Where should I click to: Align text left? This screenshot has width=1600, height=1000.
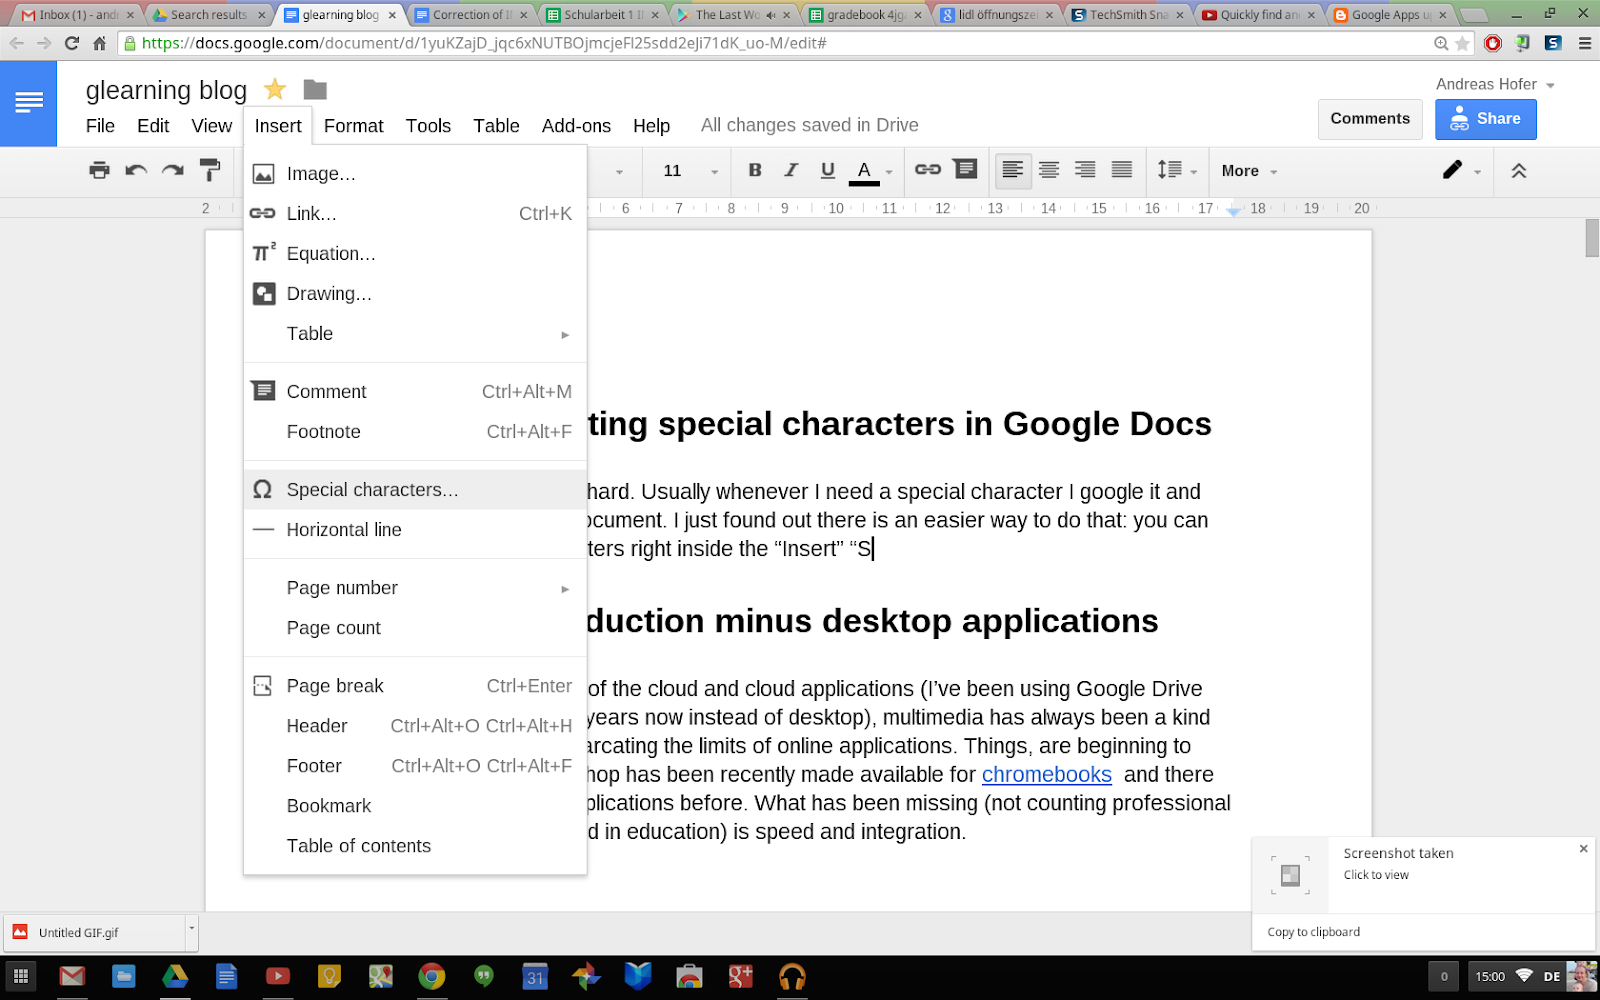pyautogui.click(x=1012, y=170)
